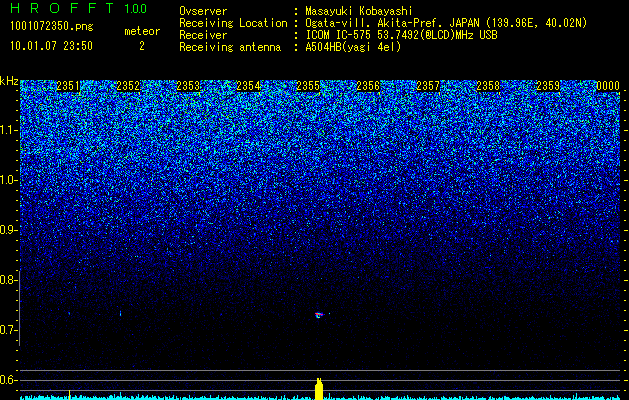Viewport: 629px width, 400px height.
Task: Click the A504HB(yagi 4el) antenna text
Action: [x=353, y=47]
